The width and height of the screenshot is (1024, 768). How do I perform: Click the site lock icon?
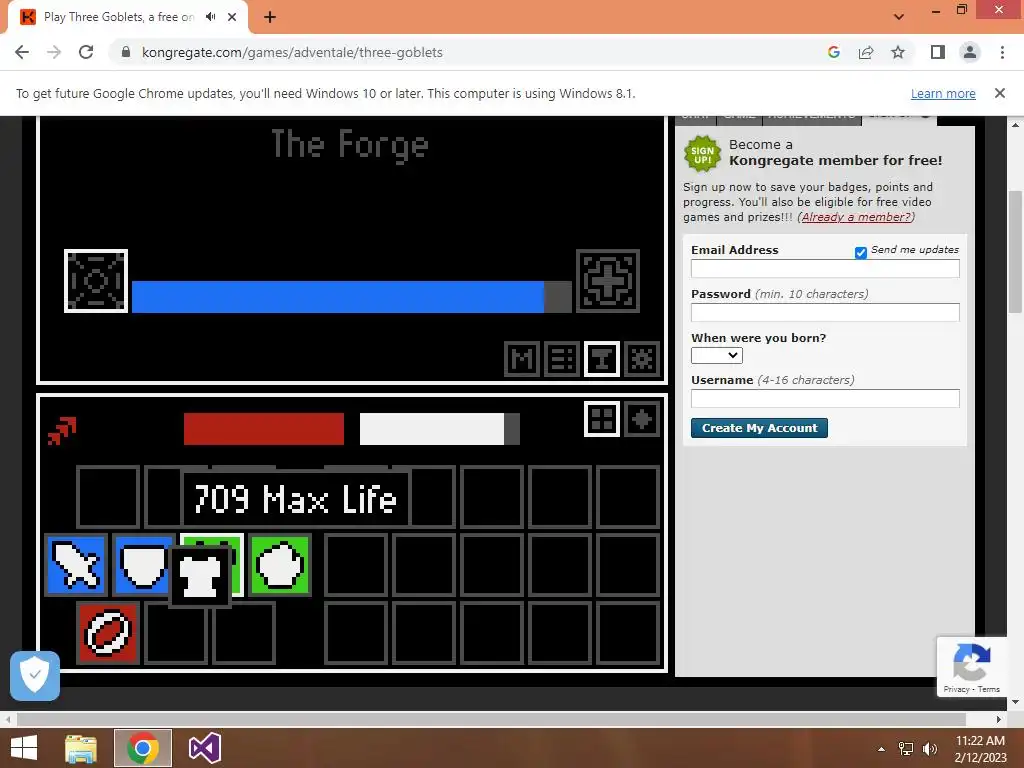[x=126, y=52]
